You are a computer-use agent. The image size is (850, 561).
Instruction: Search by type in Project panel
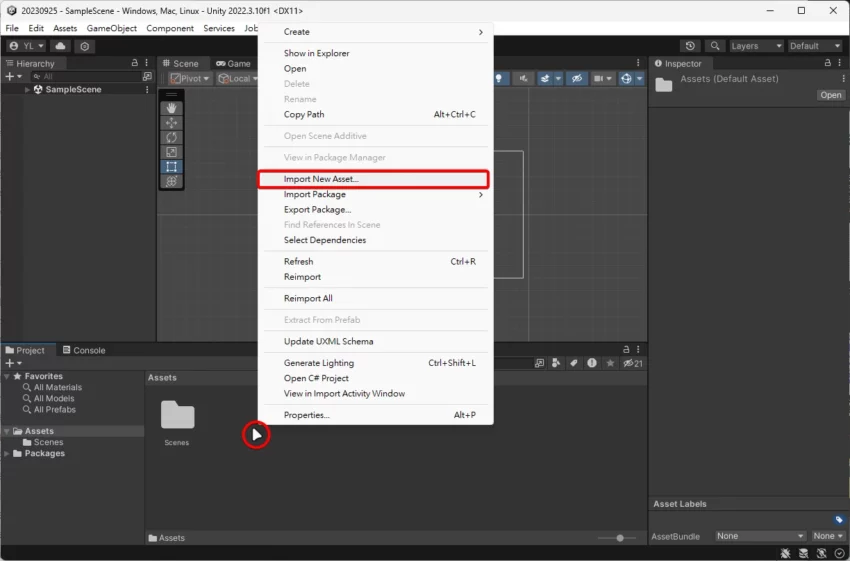pyautogui.click(x=556, y=363)
